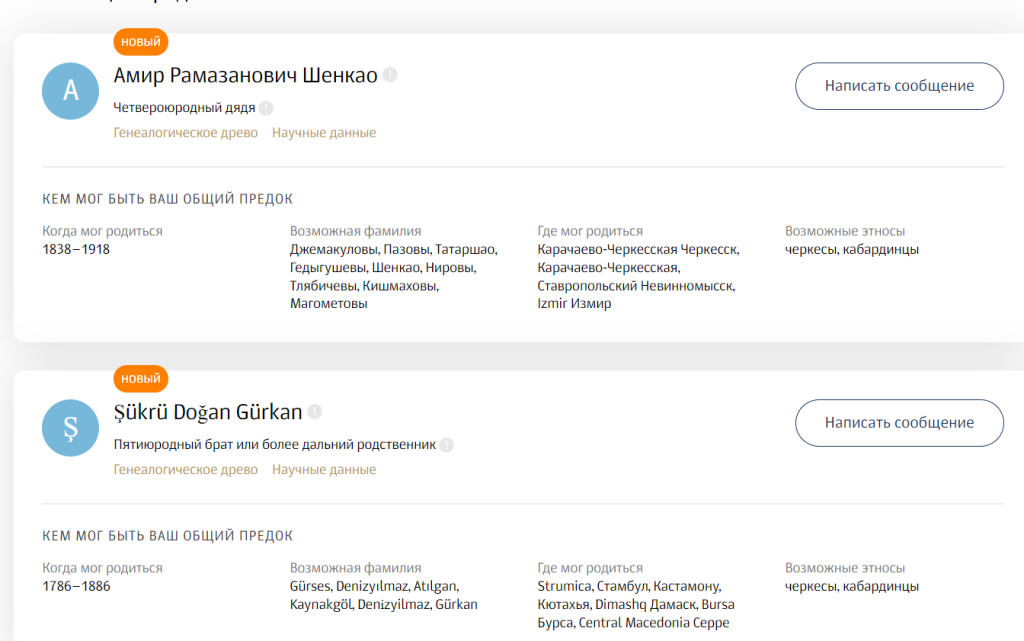Show Научные данные for Şükrü Gürkan
Screen dimensions: 1024x641
point(324,469)
